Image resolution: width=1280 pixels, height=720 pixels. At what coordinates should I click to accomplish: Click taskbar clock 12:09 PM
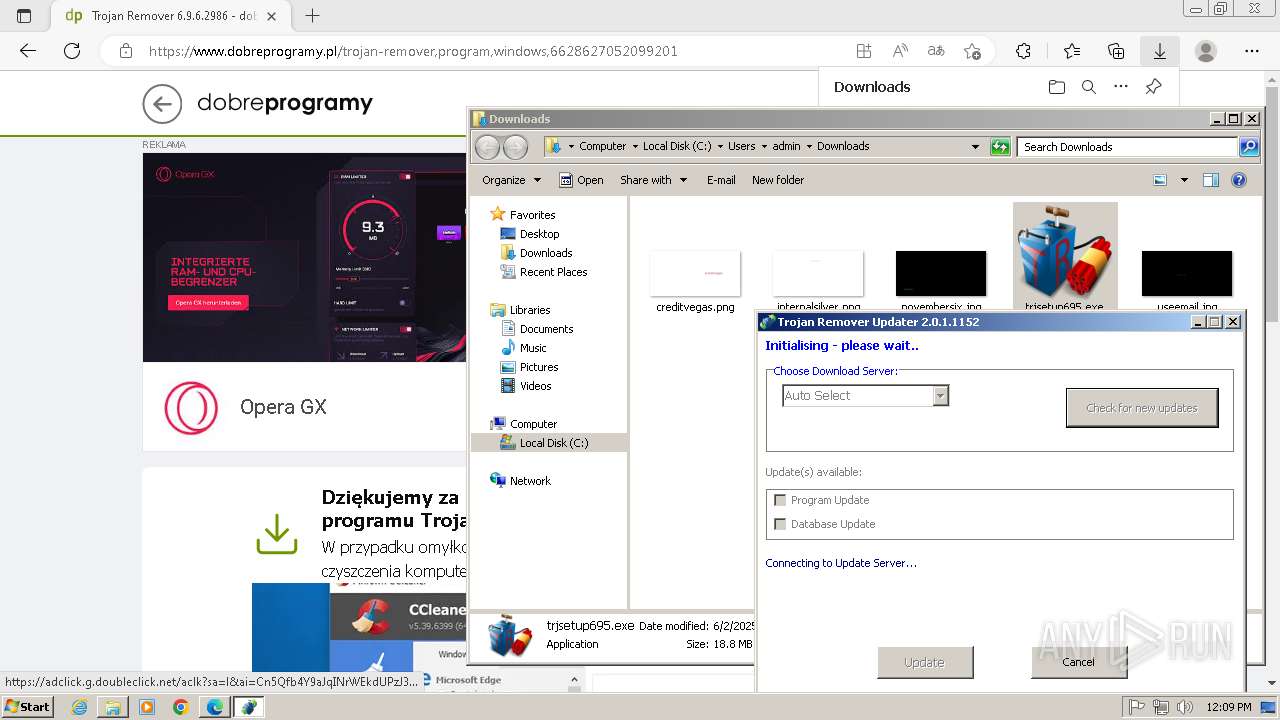pyautogui.click(x=1229, y=707)
